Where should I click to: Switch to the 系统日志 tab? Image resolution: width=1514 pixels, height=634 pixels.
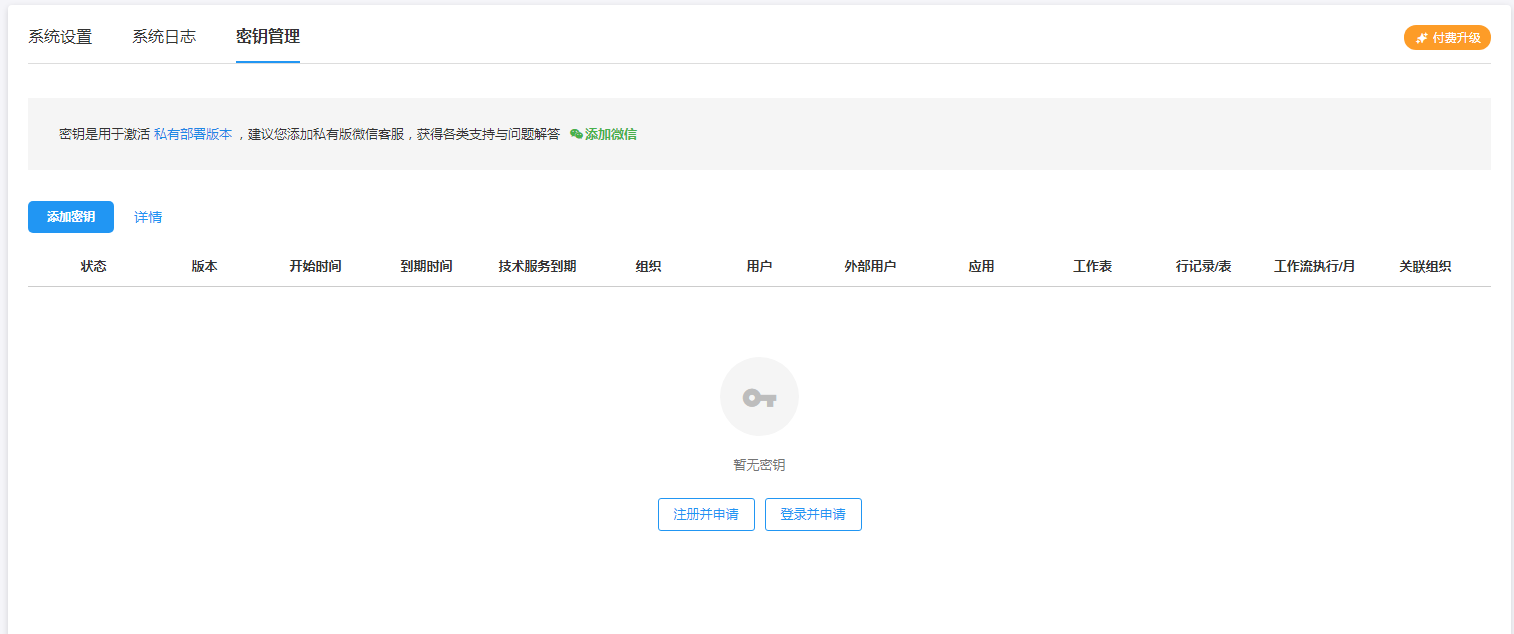[164, 37]
